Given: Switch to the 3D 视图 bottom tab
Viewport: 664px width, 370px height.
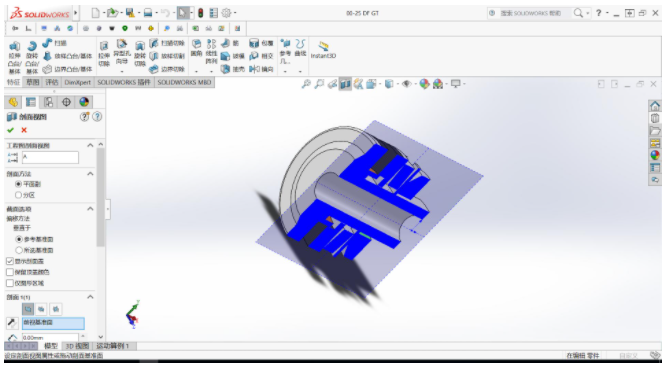Looking at the screenshot, I should coord(77,346).
